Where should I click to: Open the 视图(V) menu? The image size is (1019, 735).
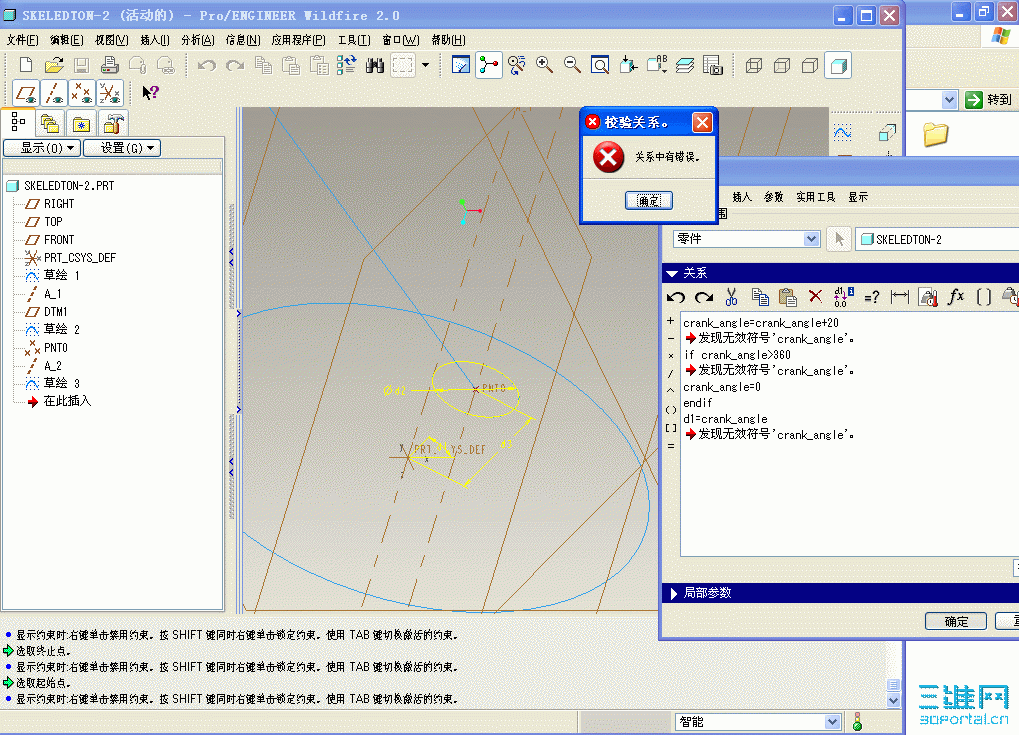tap(111, 40)
